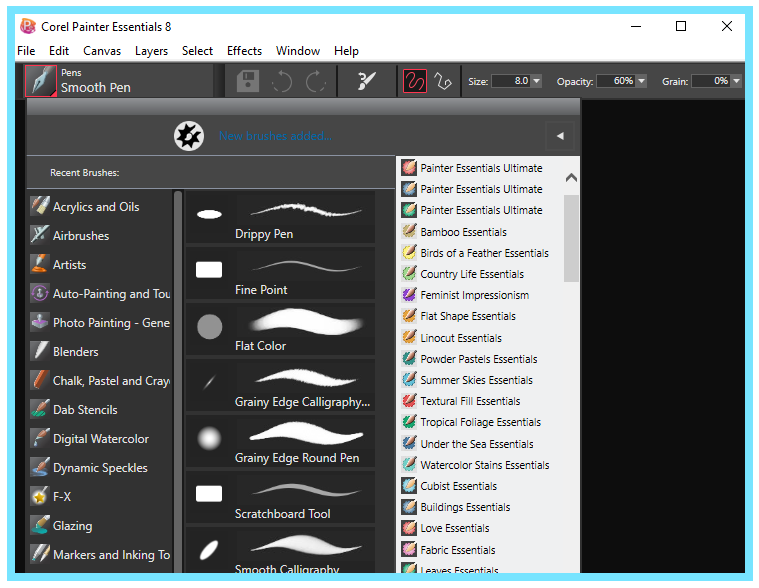Collapse the brush pack panel arrow

pyautogui.click(x=560, y=136)
